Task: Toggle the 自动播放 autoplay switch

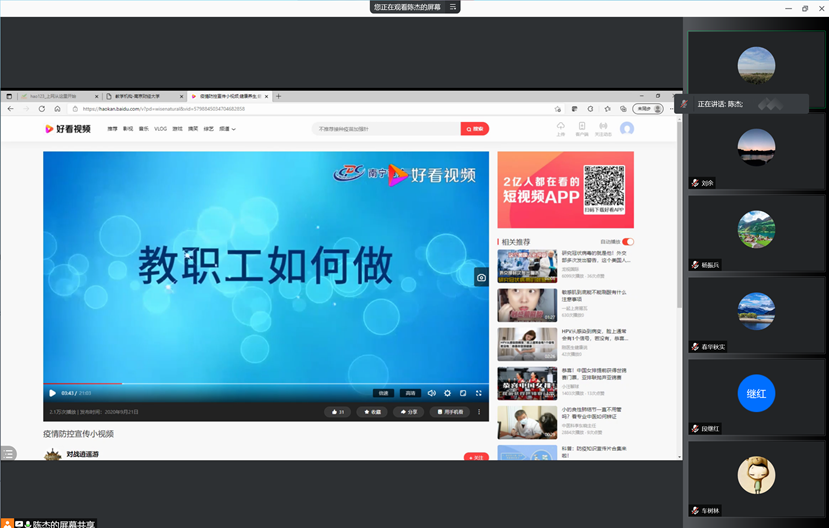Action: [x=628, y=242]
